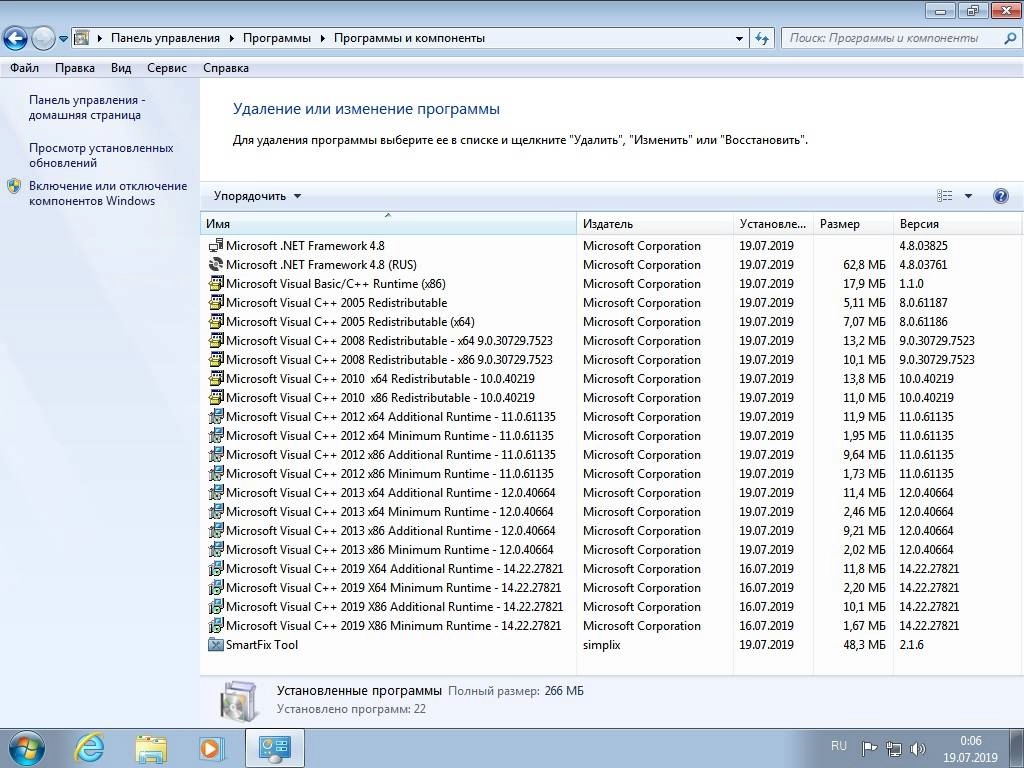
Task: Click the SmartFix Tool icon
Action: [x=216, y=645]
